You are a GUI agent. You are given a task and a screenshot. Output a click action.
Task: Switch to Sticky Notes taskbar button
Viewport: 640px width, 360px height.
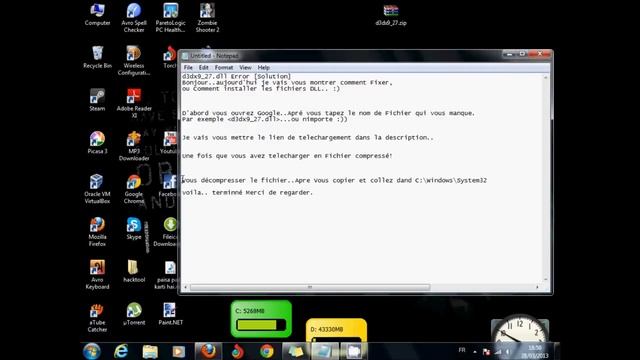[296, 351]
